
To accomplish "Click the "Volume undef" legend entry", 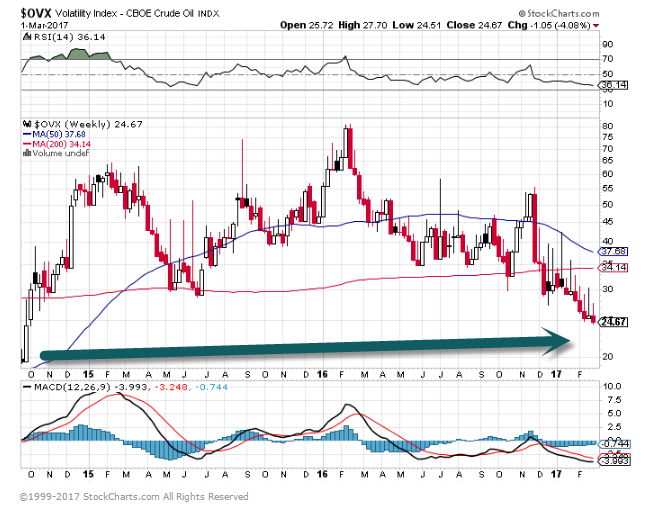I will (x=61, y=153).
